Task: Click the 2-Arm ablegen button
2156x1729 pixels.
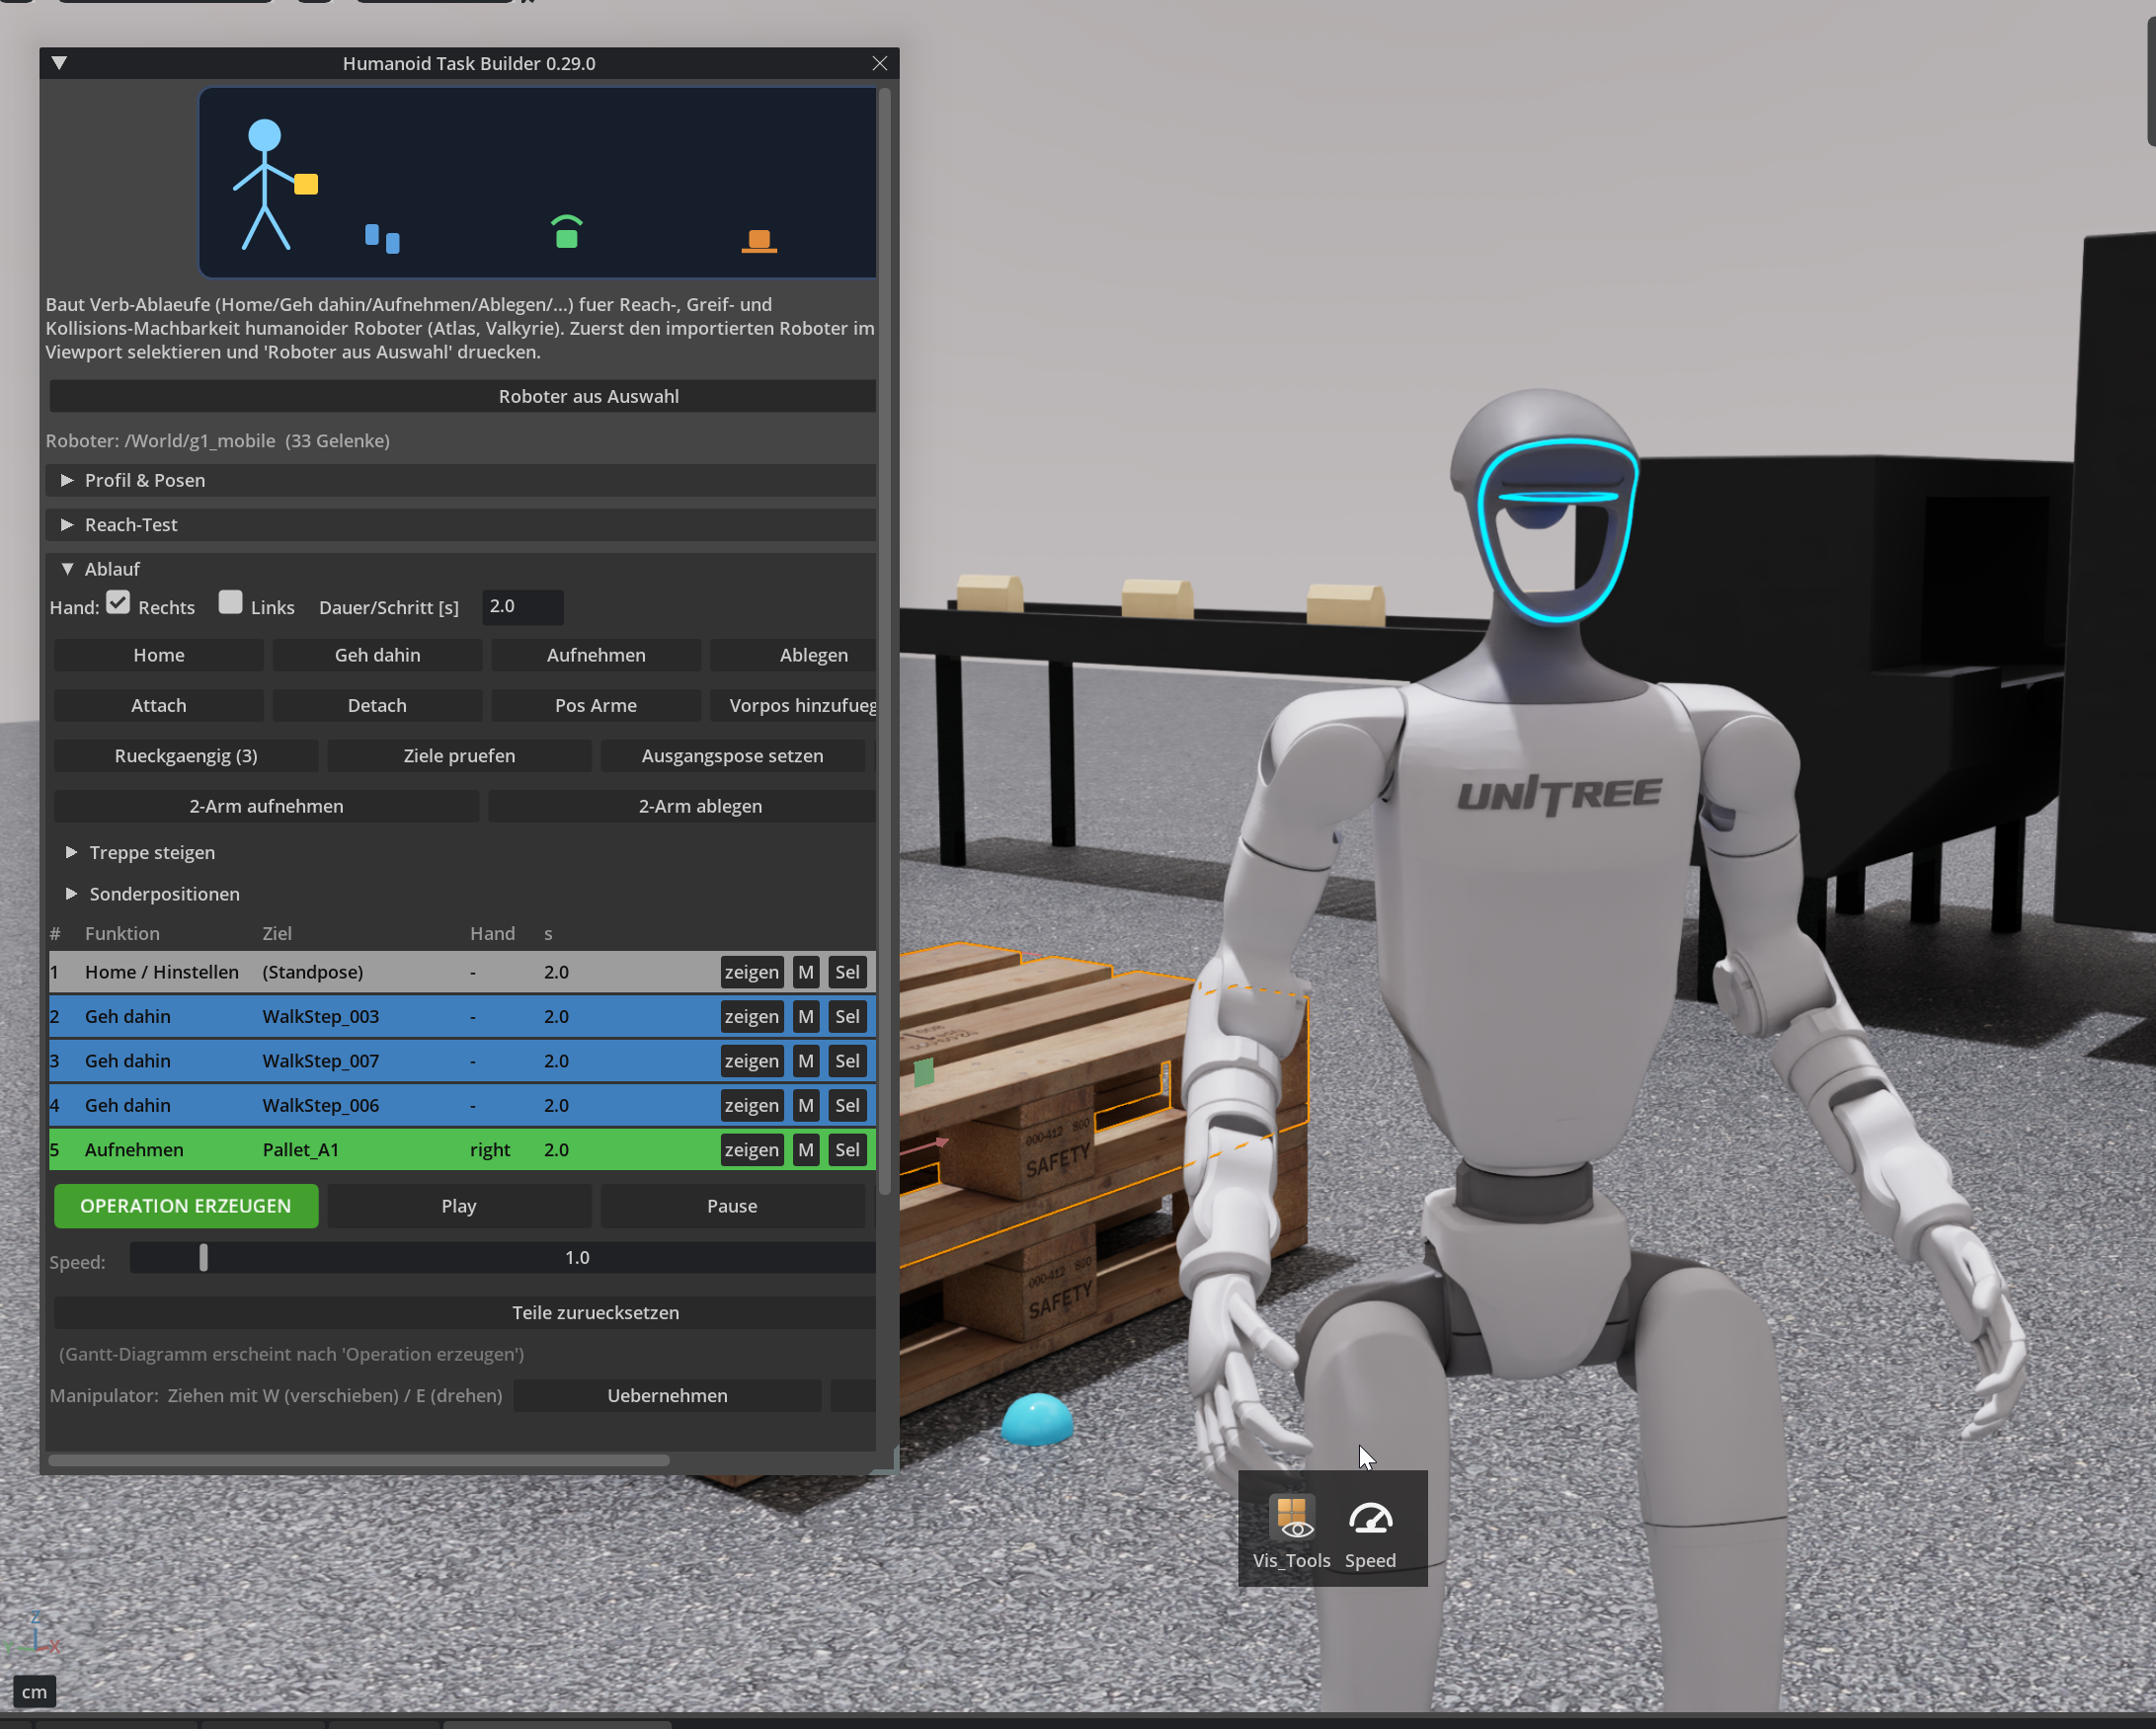Action: tap(682, 806)
